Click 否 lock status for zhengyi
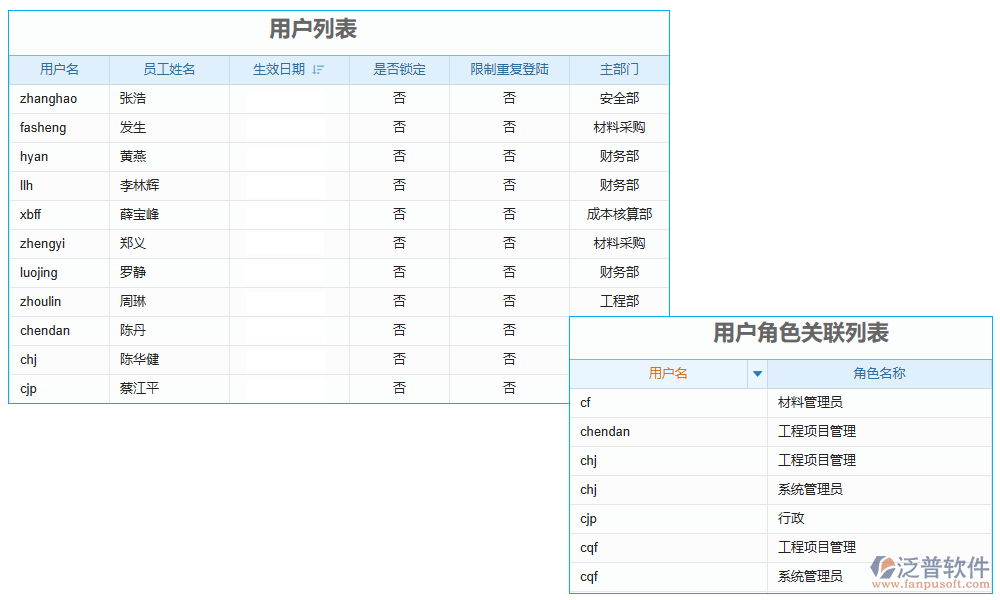The width and height of the screenshot is (1000, 600). click(399, 243)
